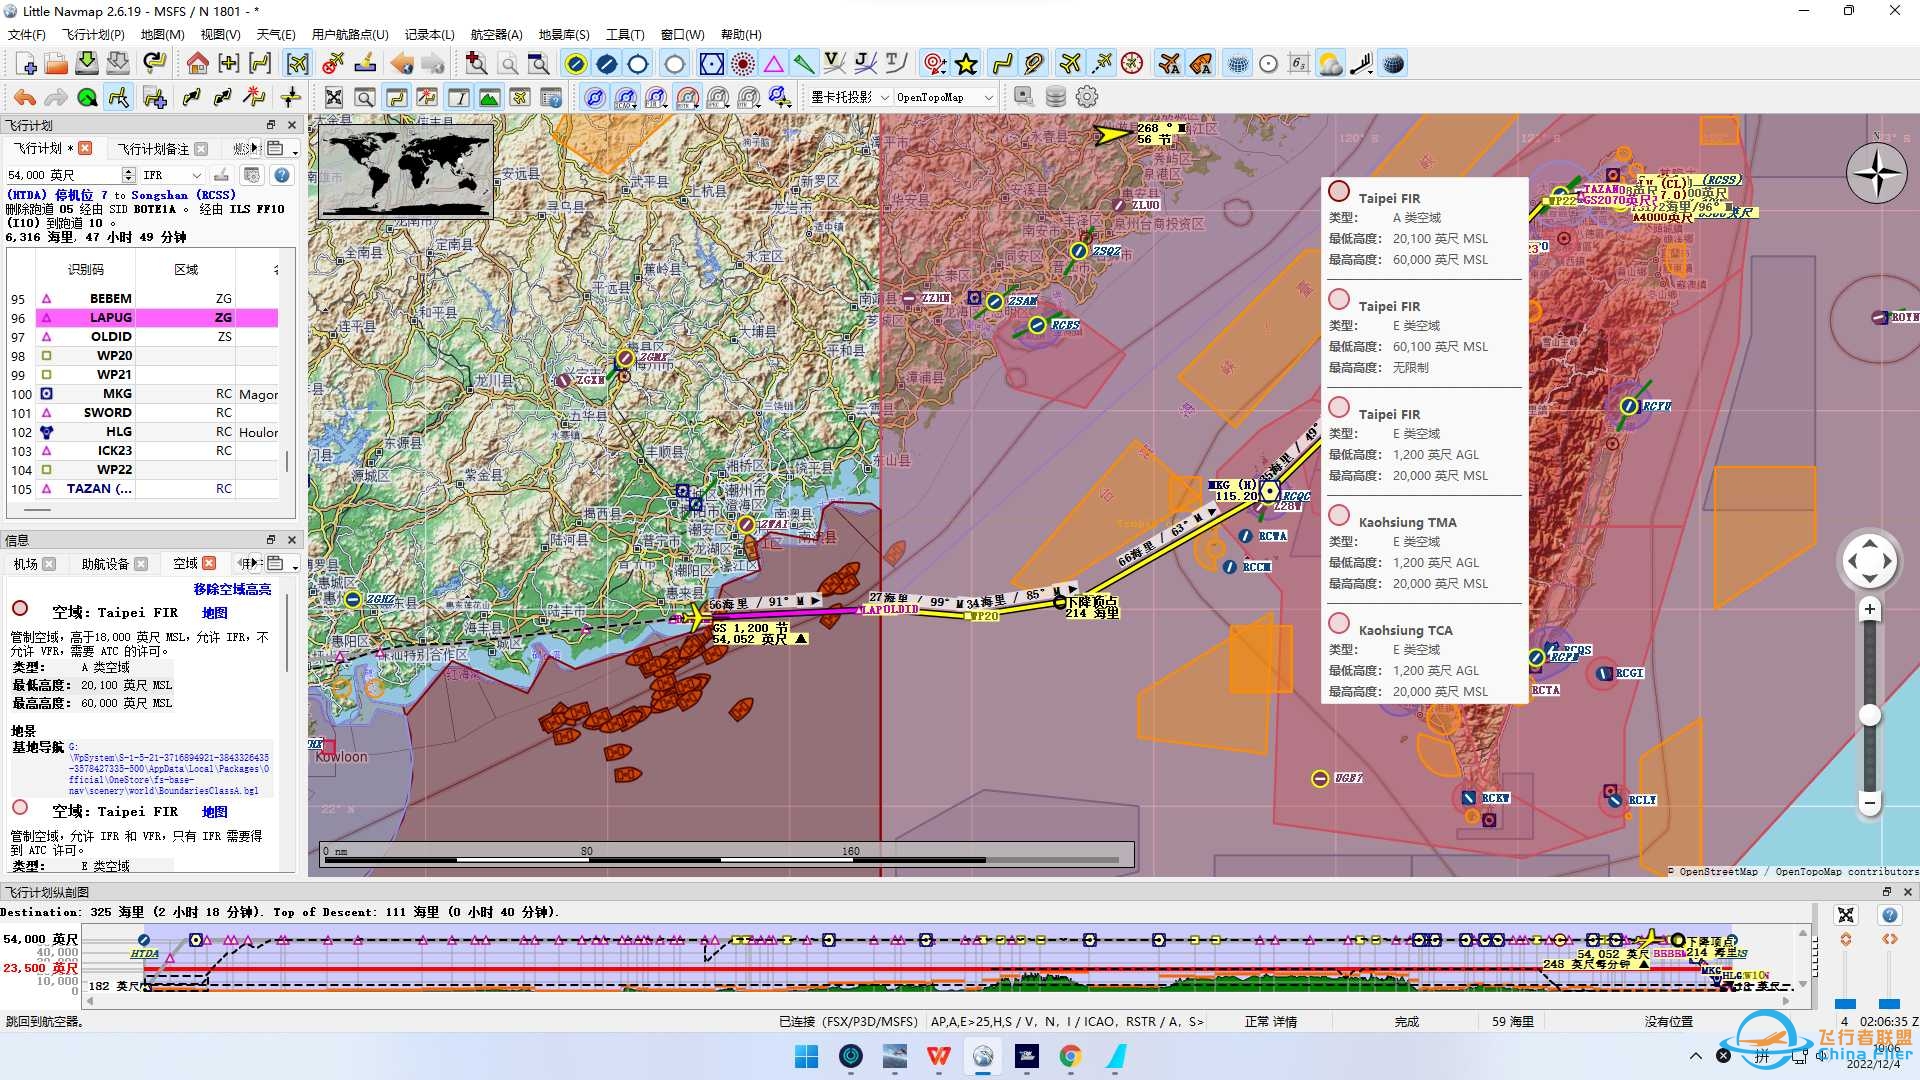
Task: Close the 空域 tab
Action: [x=209, y=563]
